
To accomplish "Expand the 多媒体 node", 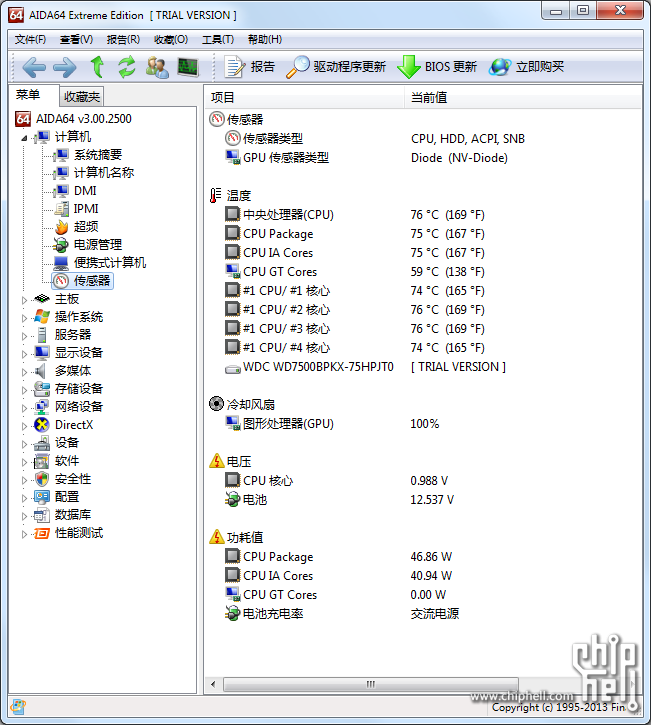I will (24, 372).
